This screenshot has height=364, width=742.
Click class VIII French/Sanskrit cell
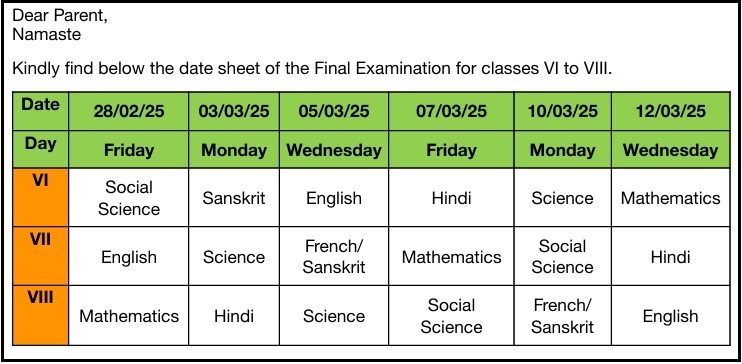[x=563, y=315]
